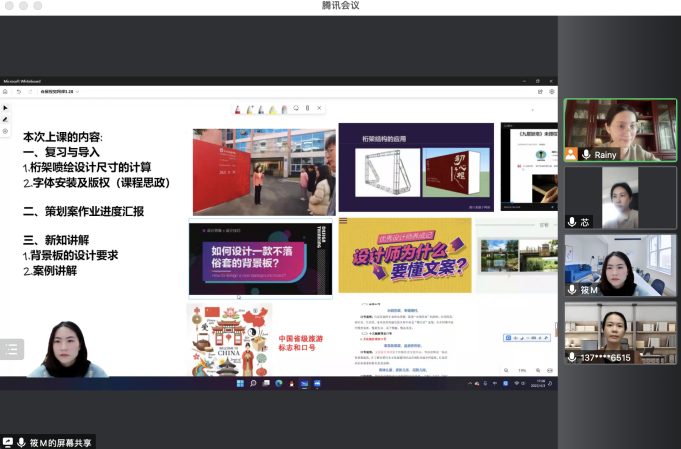
Task: Click text 2.字体安装及版权（课程思政）
Action: pos(96,183)
